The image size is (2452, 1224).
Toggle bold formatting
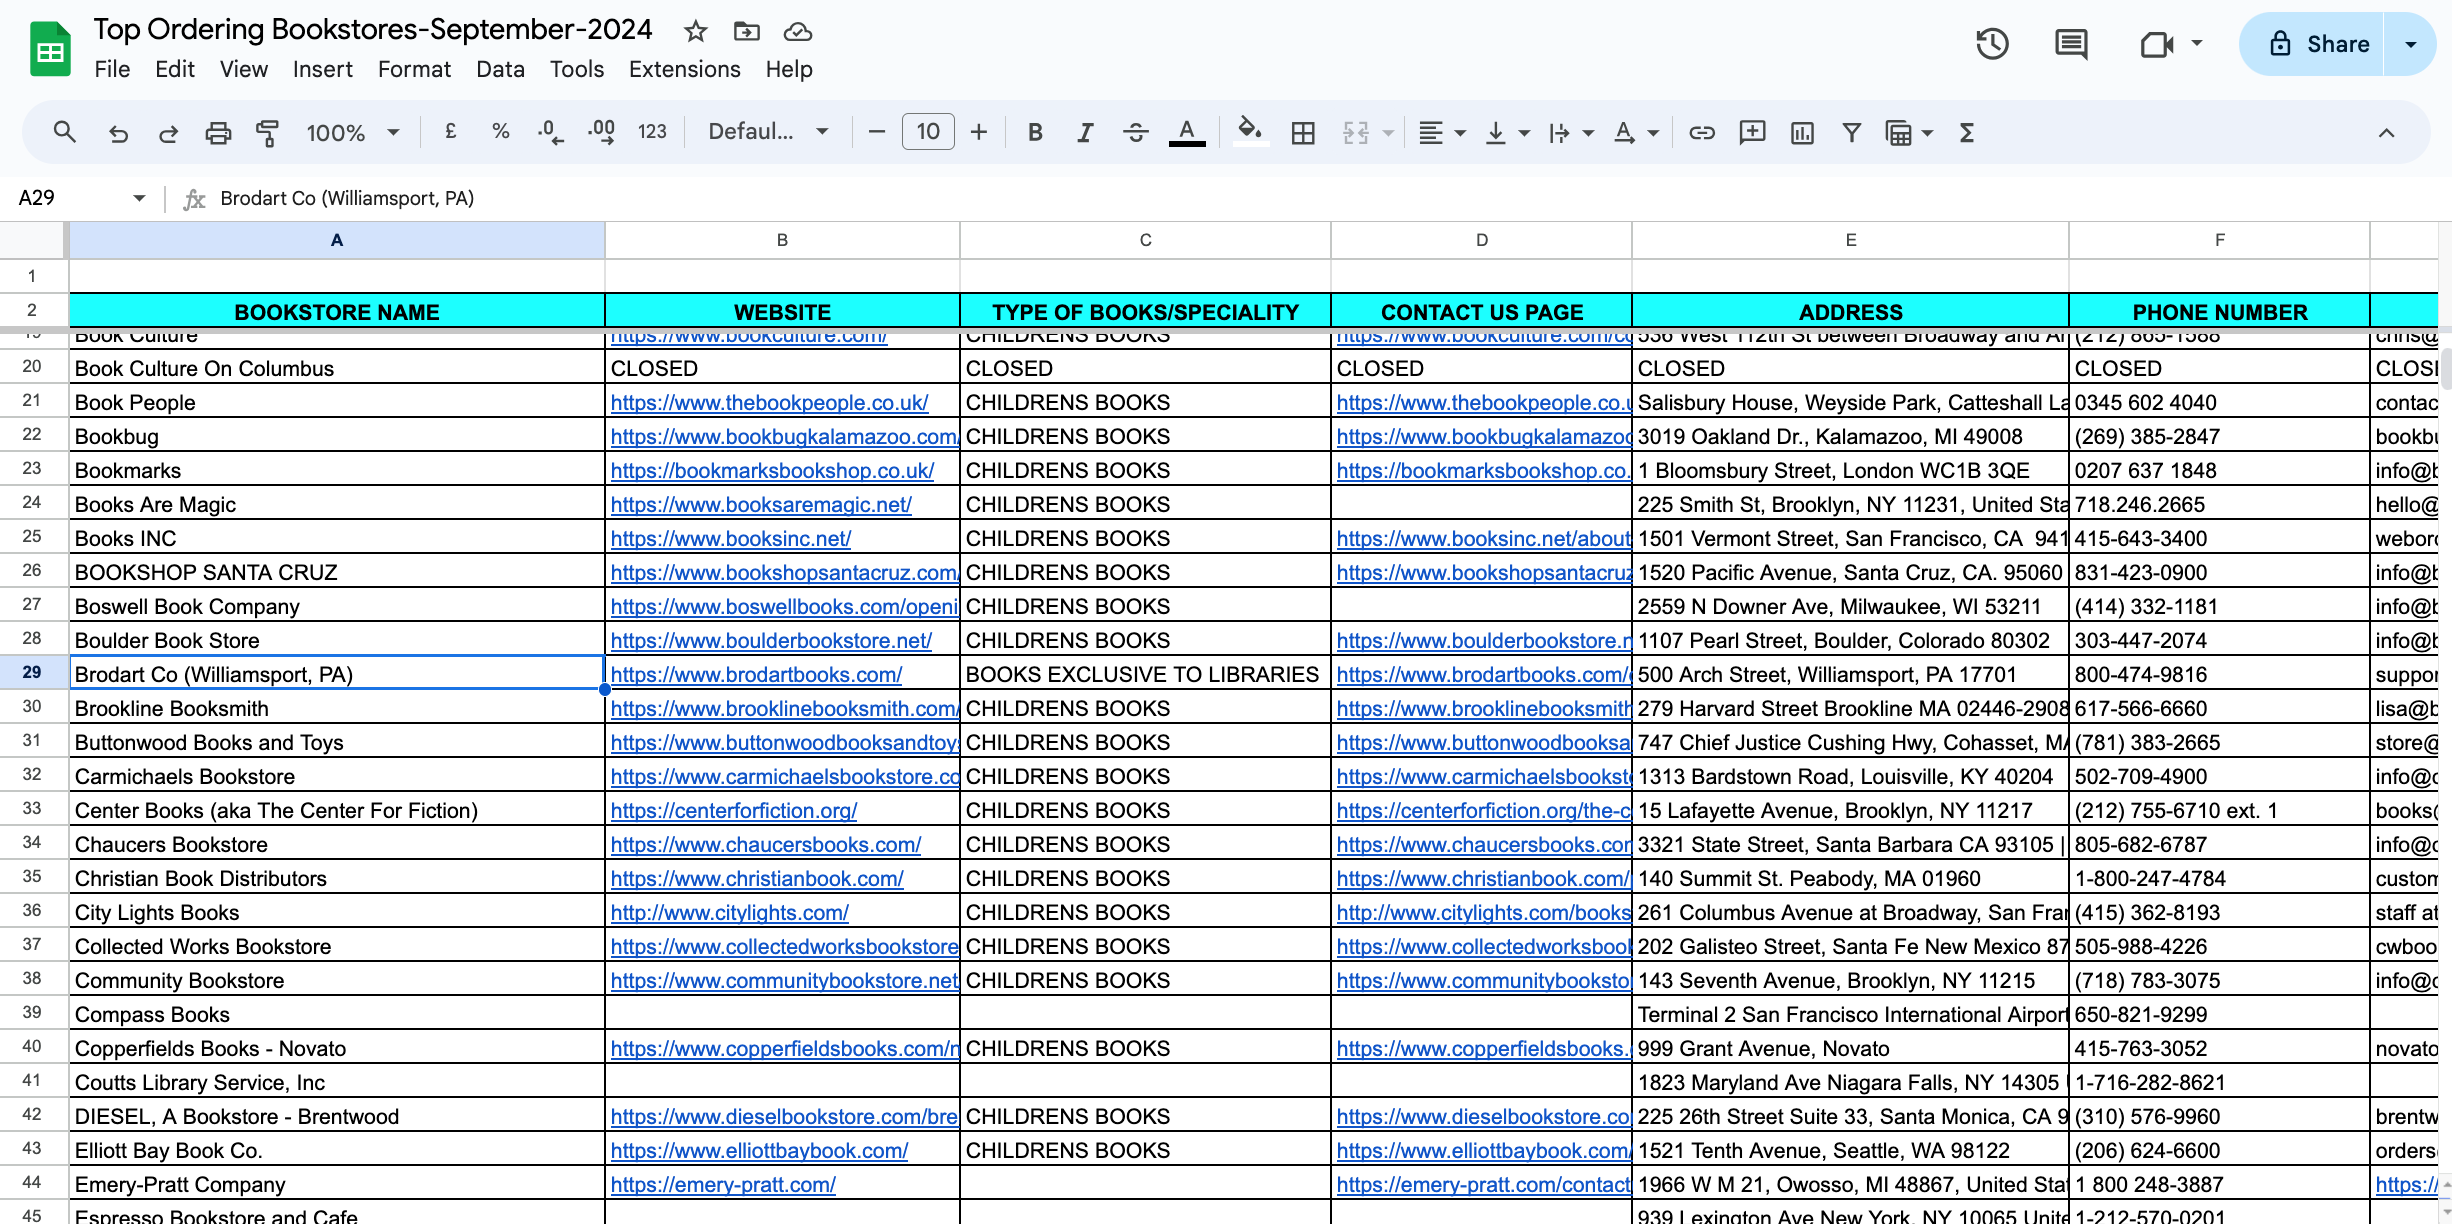coord(1036,132)
